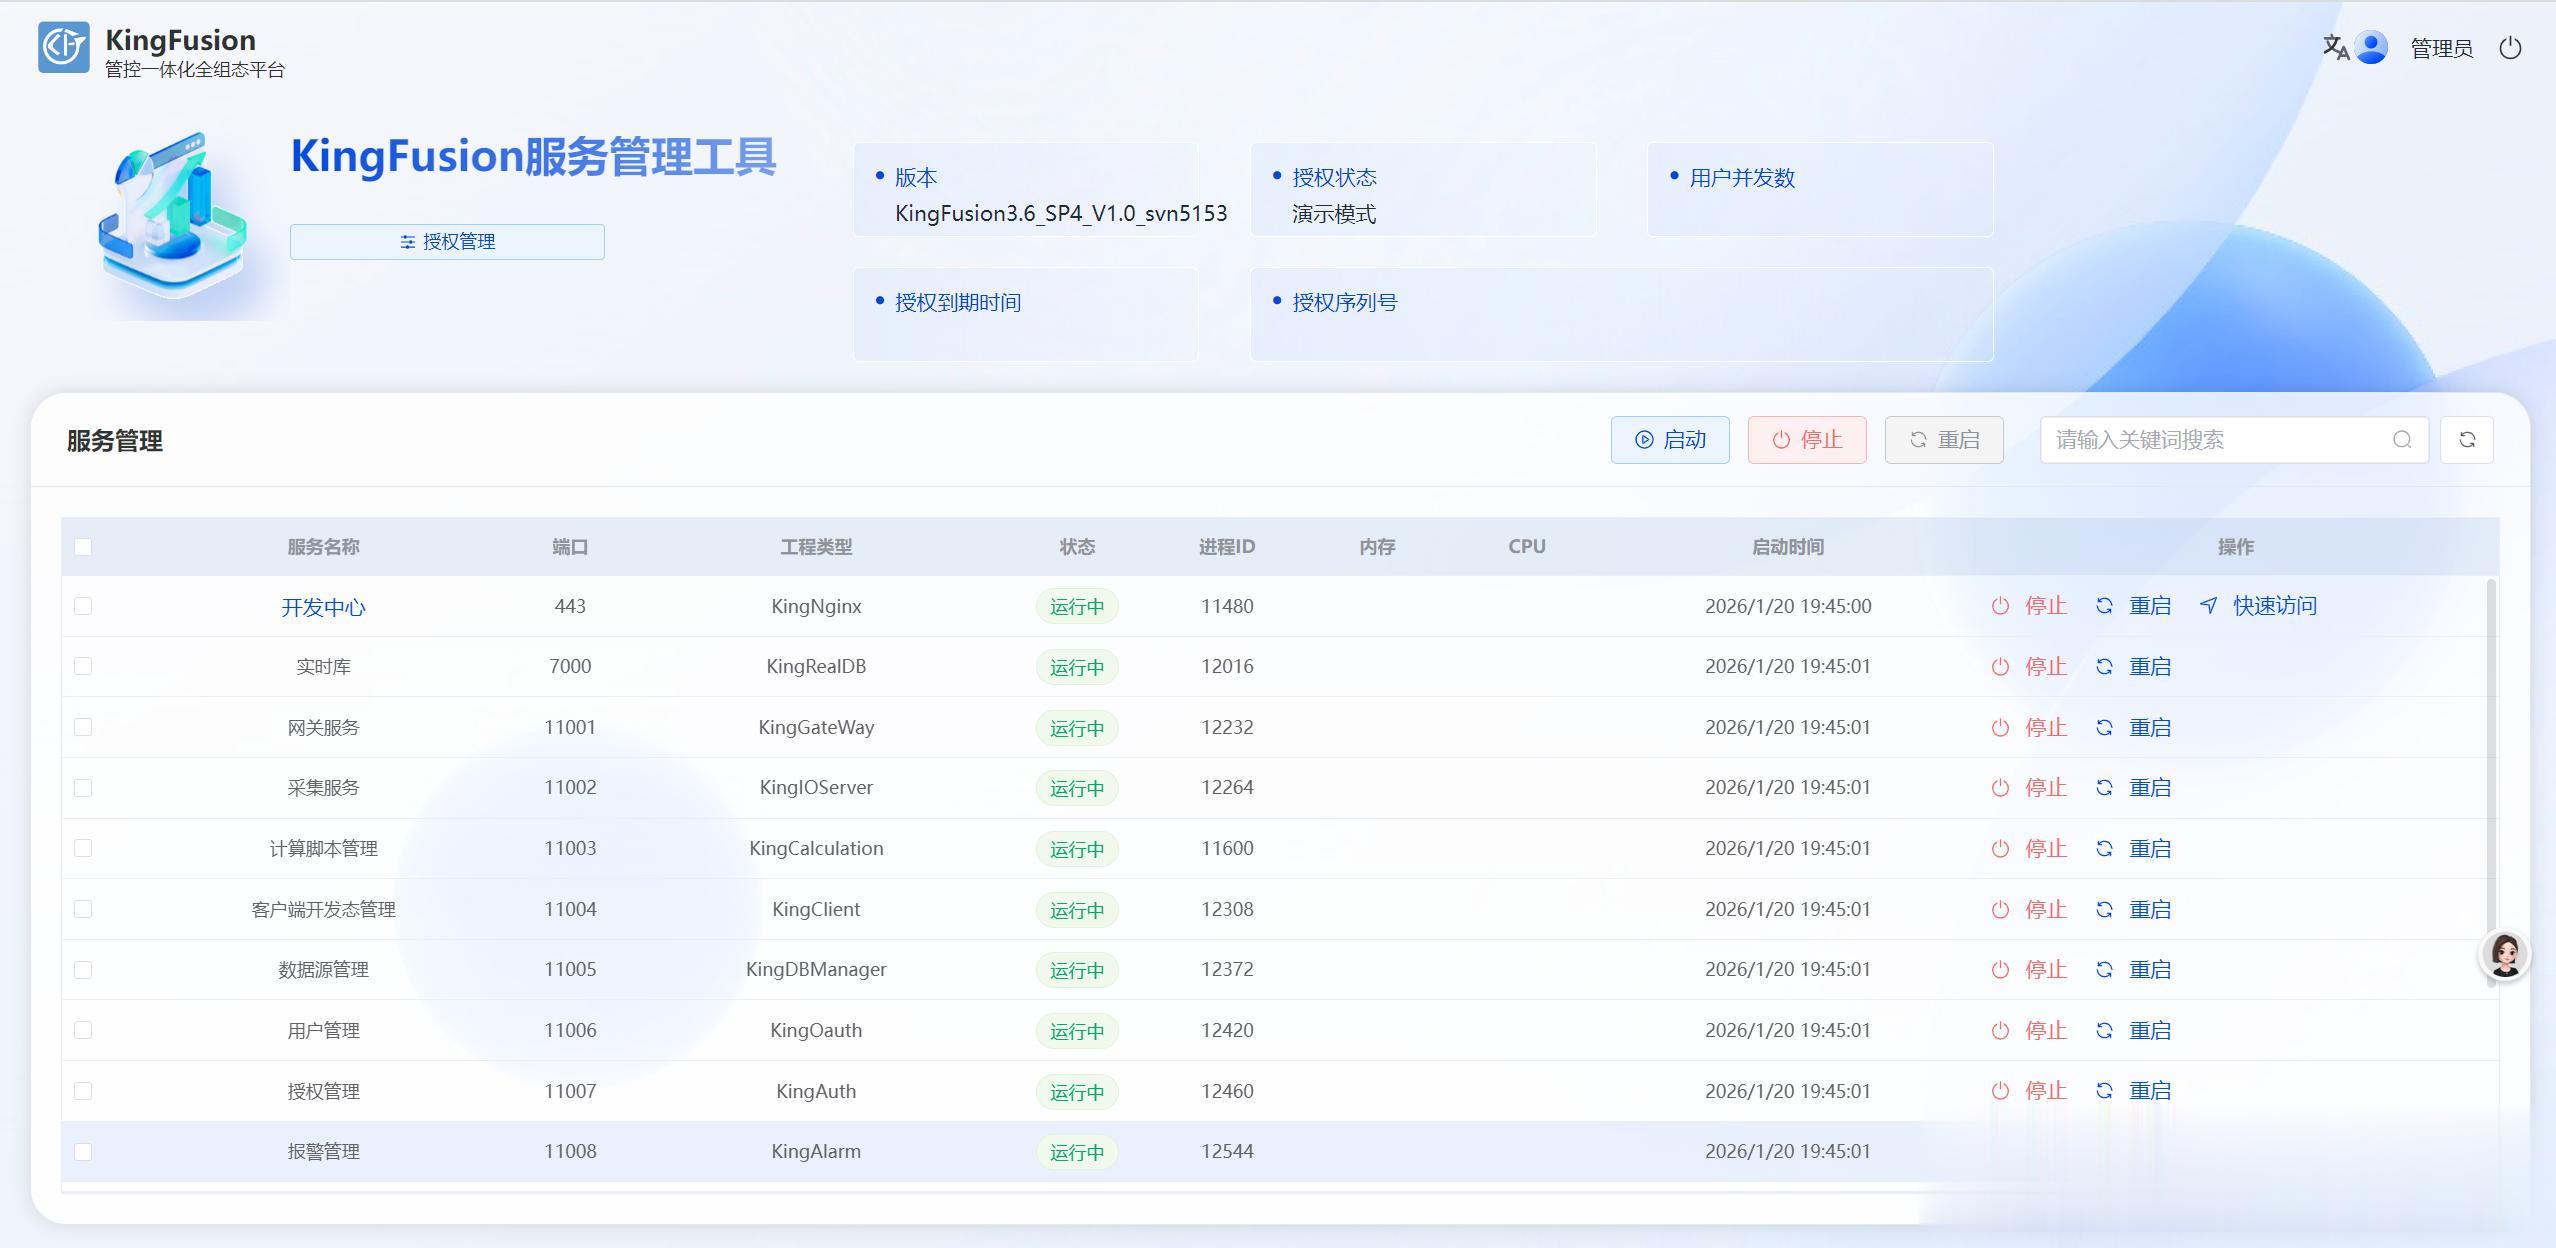Viewport: 2556px width, 1248px height.
Task: Click the admin user avatar icon
Action: pos(2371,47)
